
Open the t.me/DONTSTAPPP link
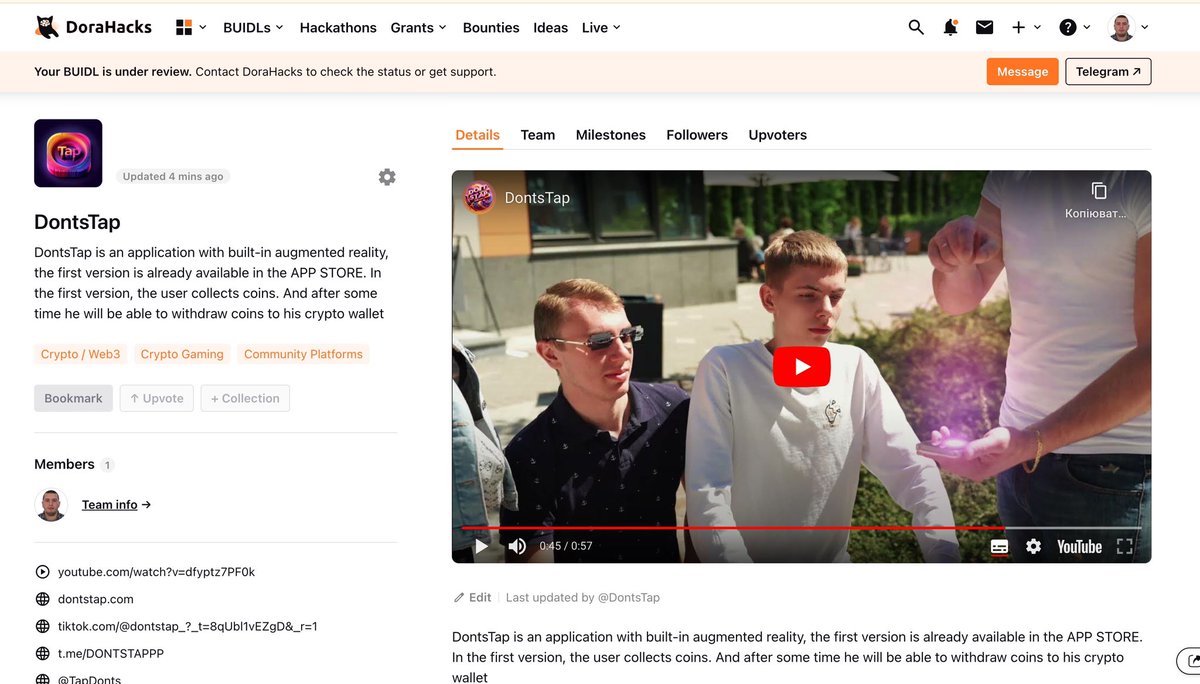pyautogui.click(x=110, y=653)
